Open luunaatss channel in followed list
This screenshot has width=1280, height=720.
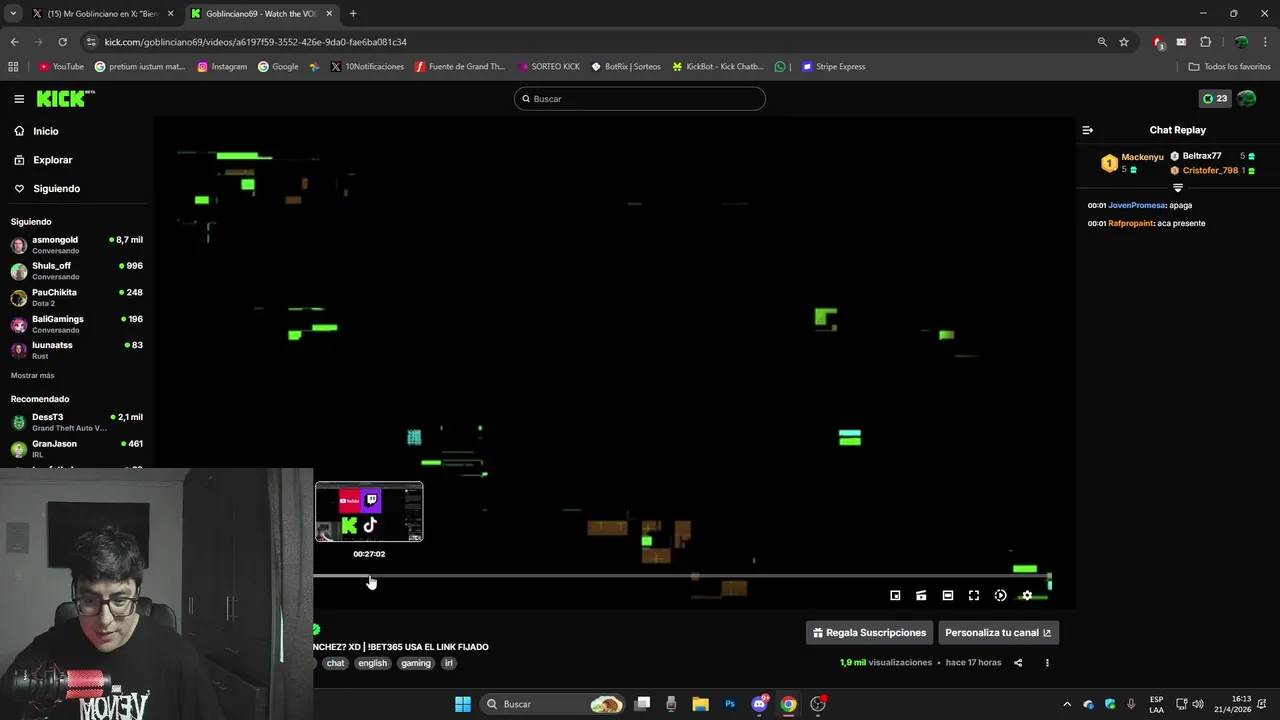click(77, 350)
